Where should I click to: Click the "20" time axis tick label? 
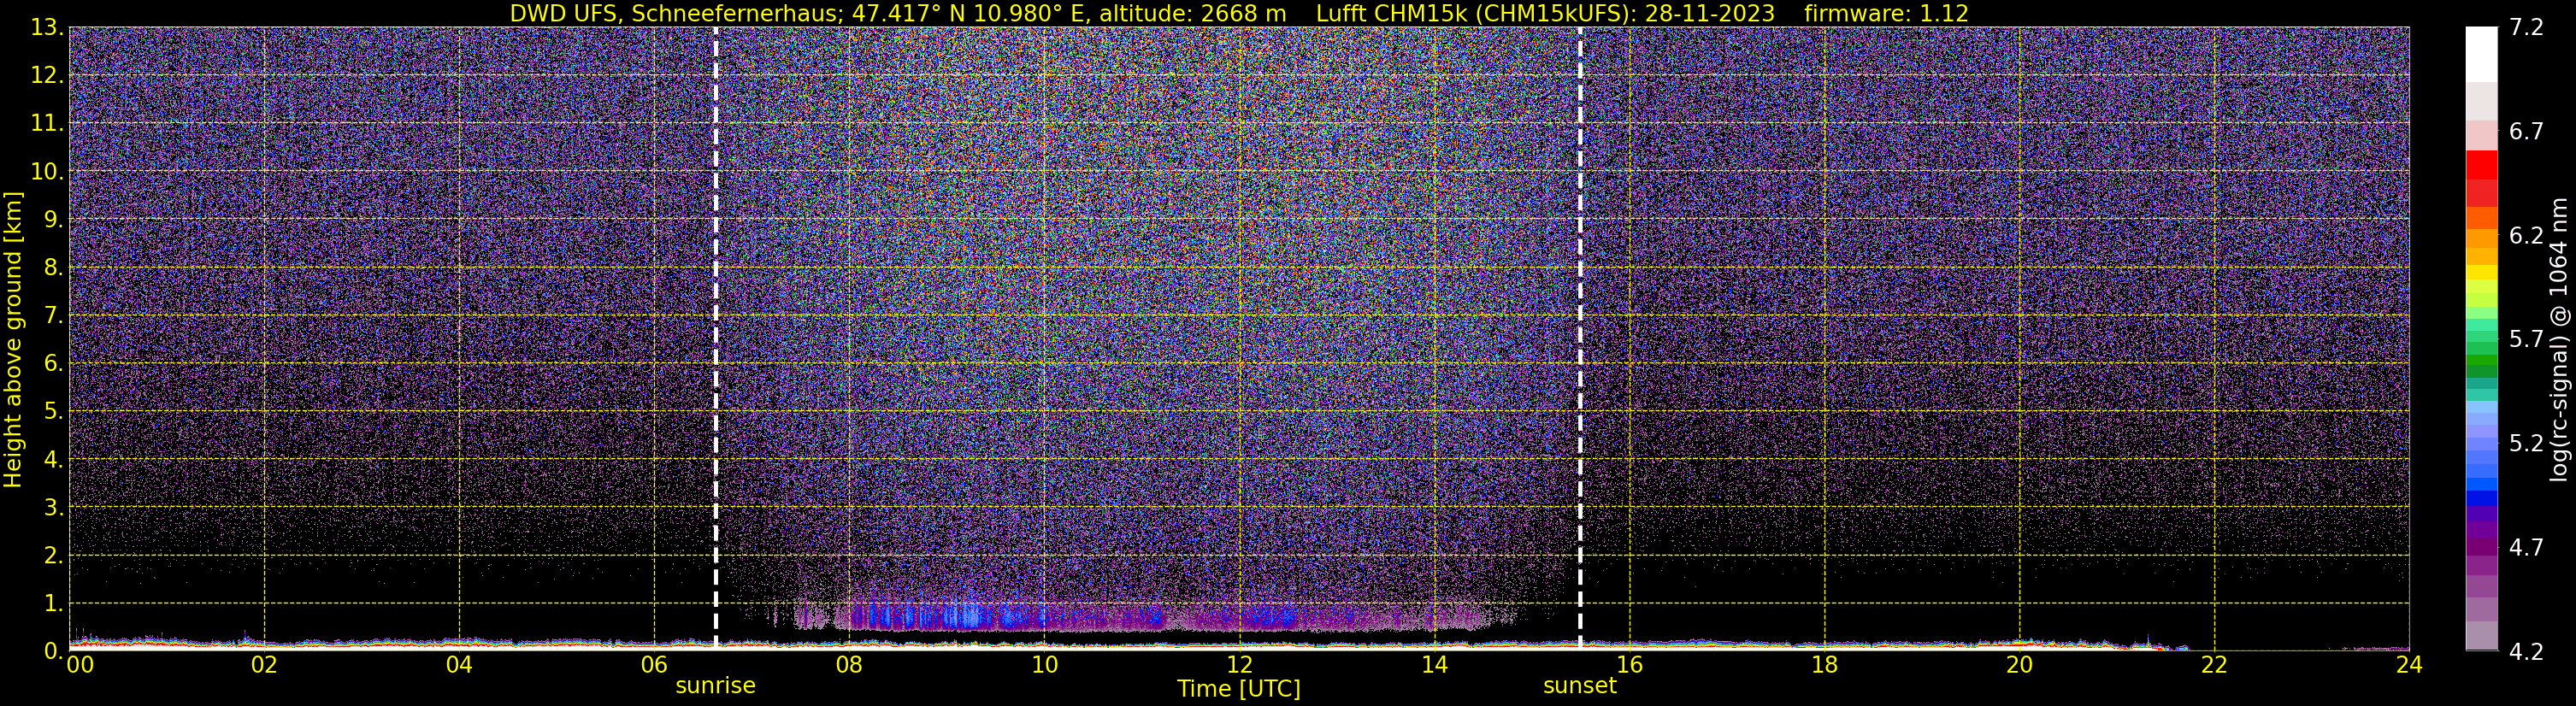2019,666
